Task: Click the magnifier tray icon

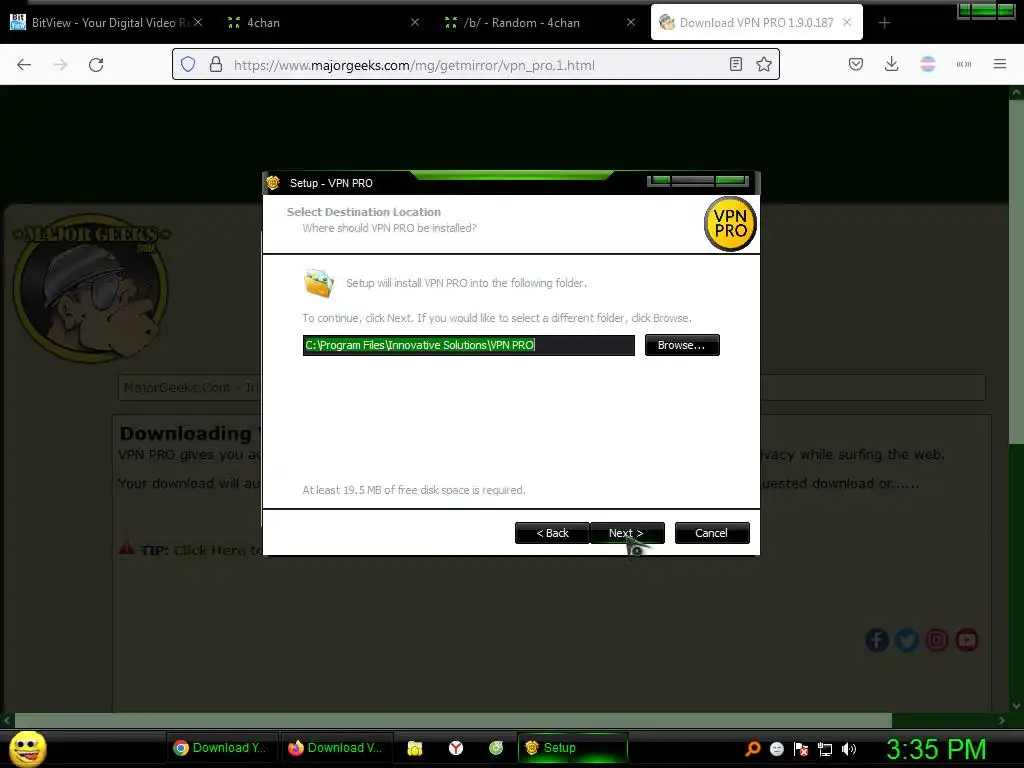Action: [x=753, y=749]
